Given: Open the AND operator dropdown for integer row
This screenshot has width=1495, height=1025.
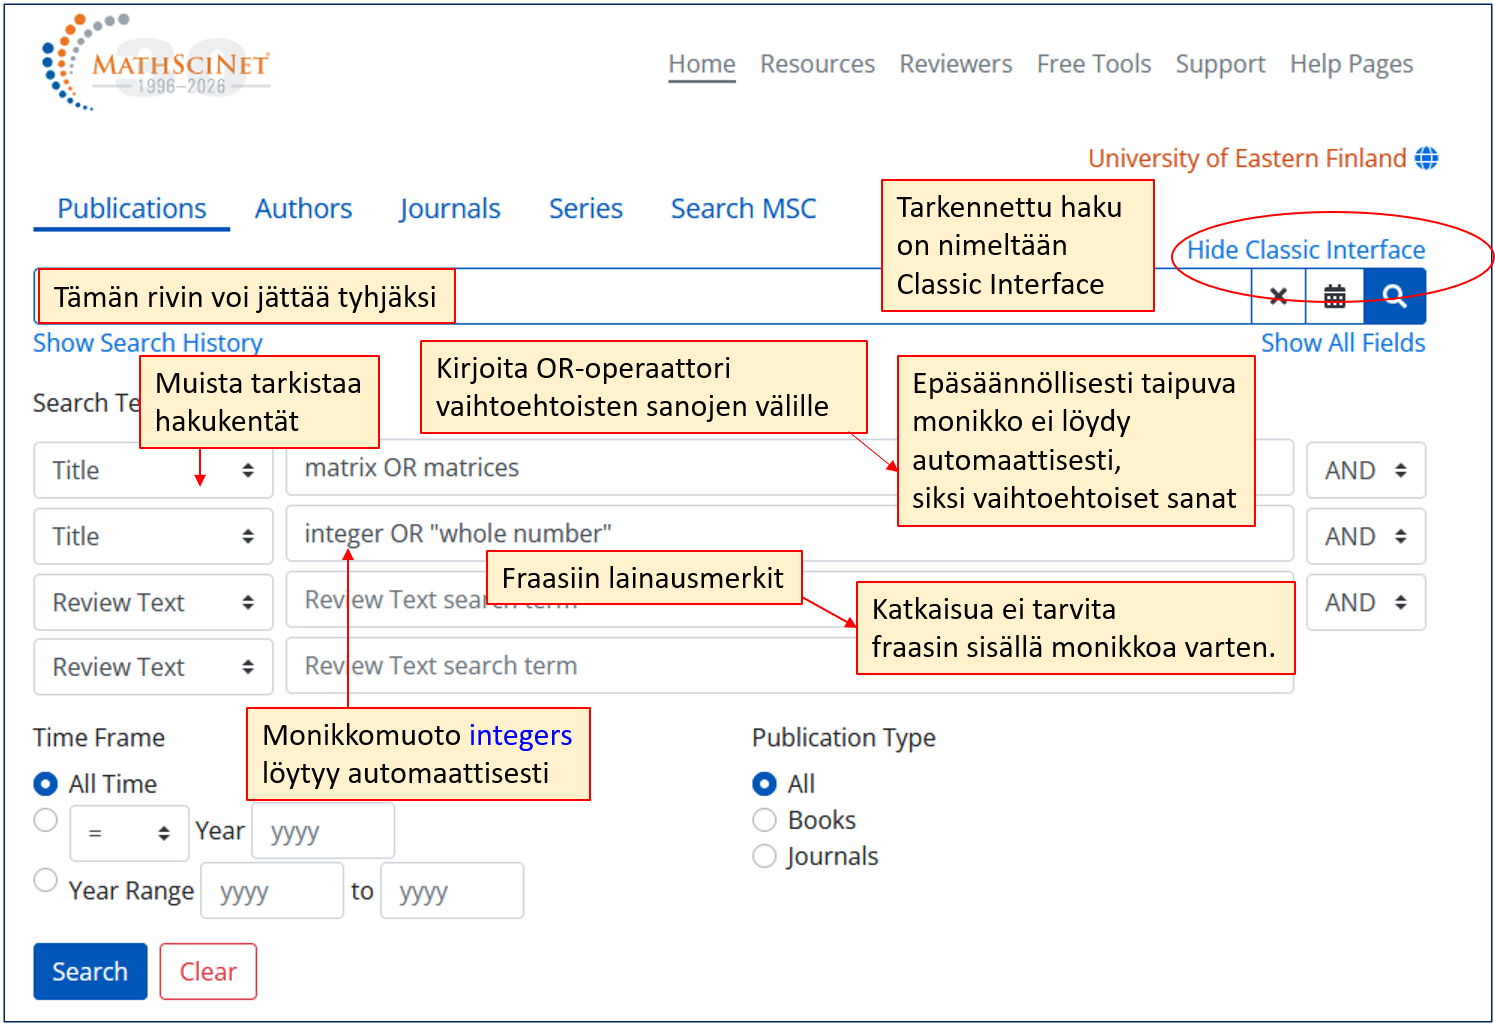Looking at the screenshot, I should click(1366, 536).
